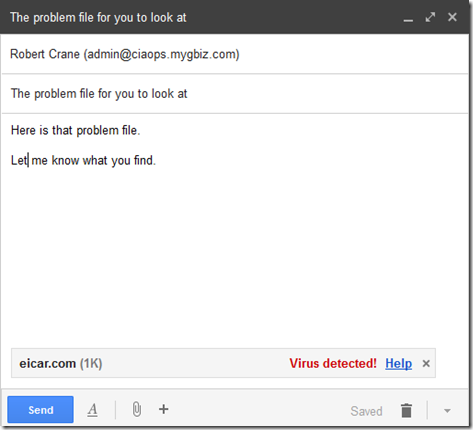Place cursor in the 'Let me know what you find.' line

coord(83,160)
